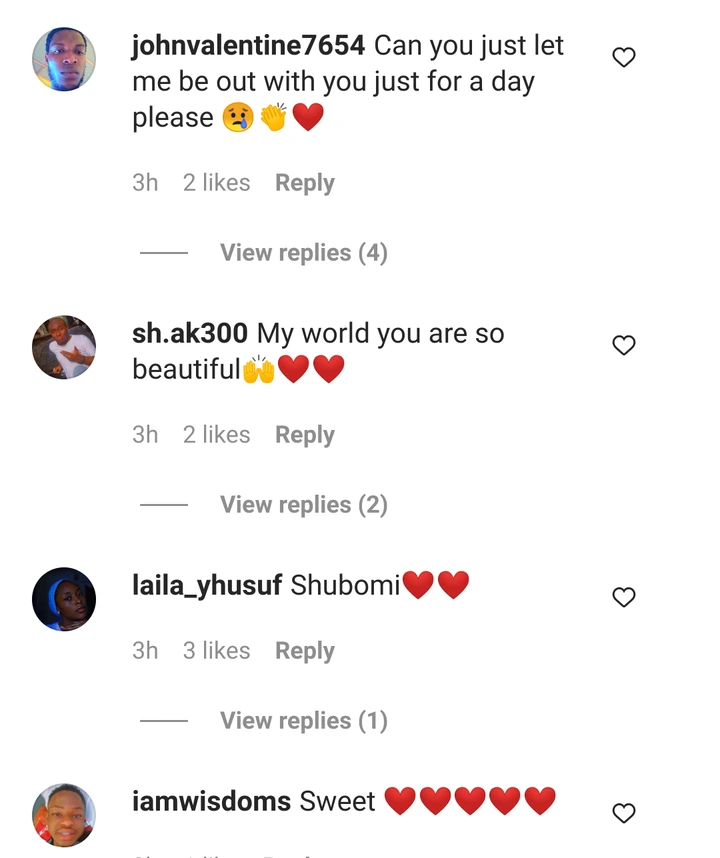This screenshot has height=858, width=720.
Task: View the 3 likes on laila_yhusuf's comment
Action: click(x=217, y=651)
